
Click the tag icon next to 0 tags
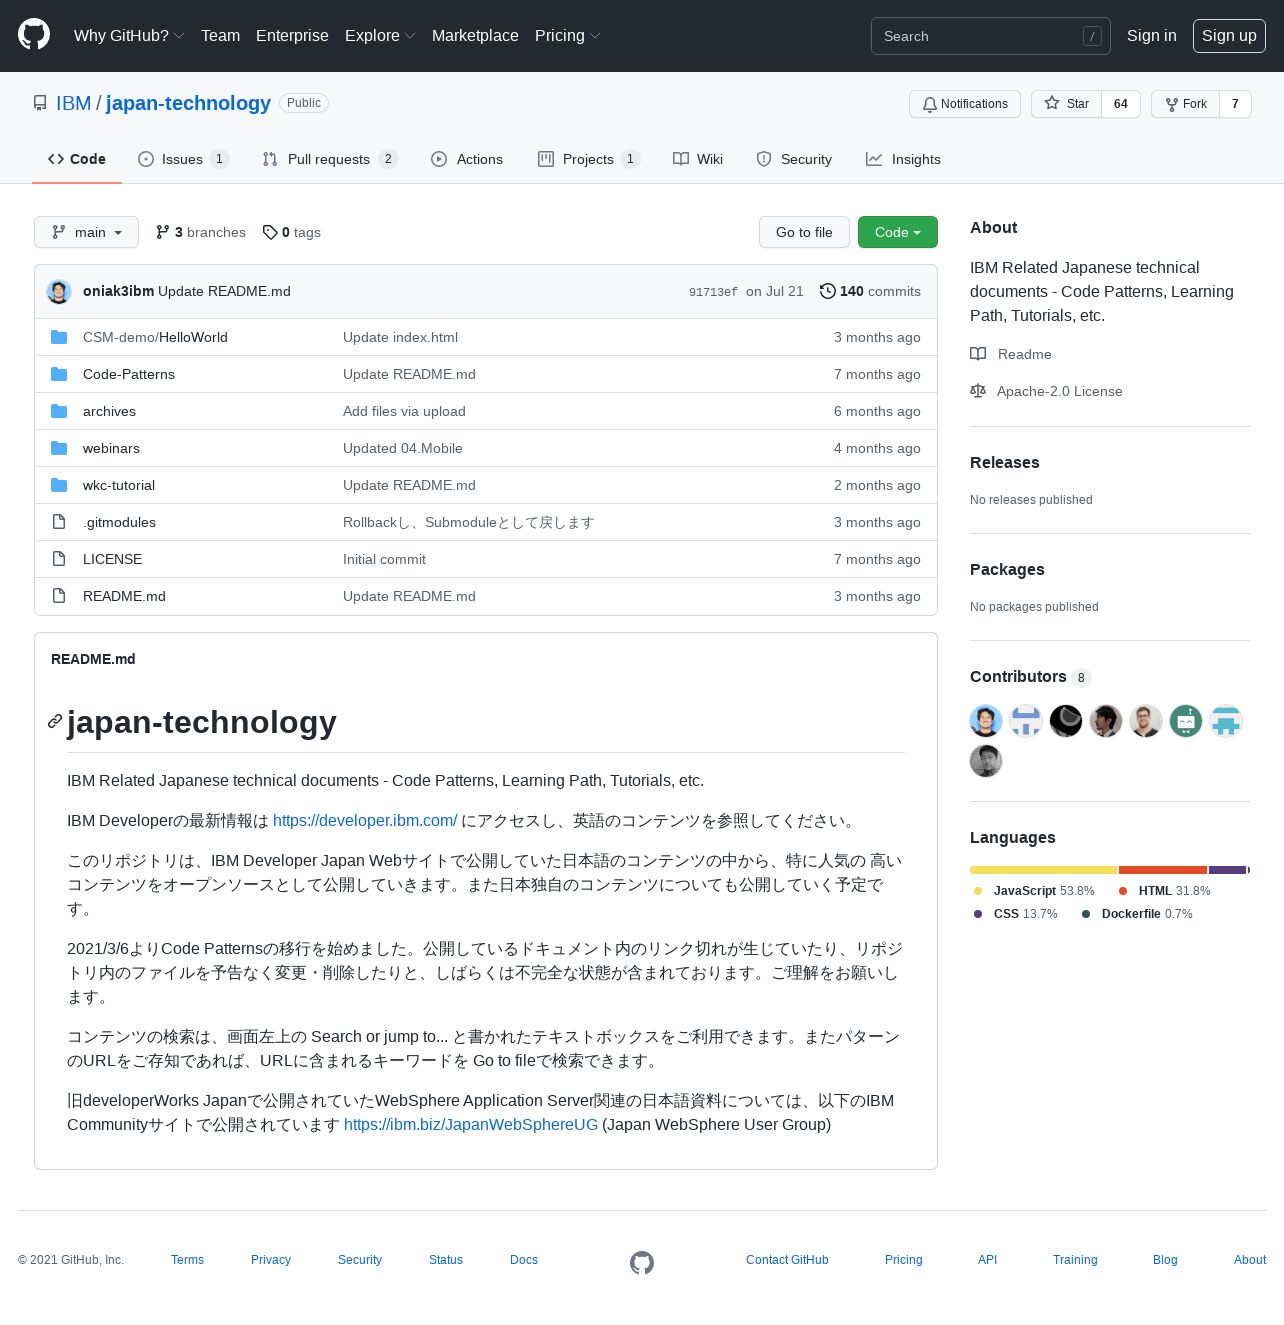(x=270, y=232)
